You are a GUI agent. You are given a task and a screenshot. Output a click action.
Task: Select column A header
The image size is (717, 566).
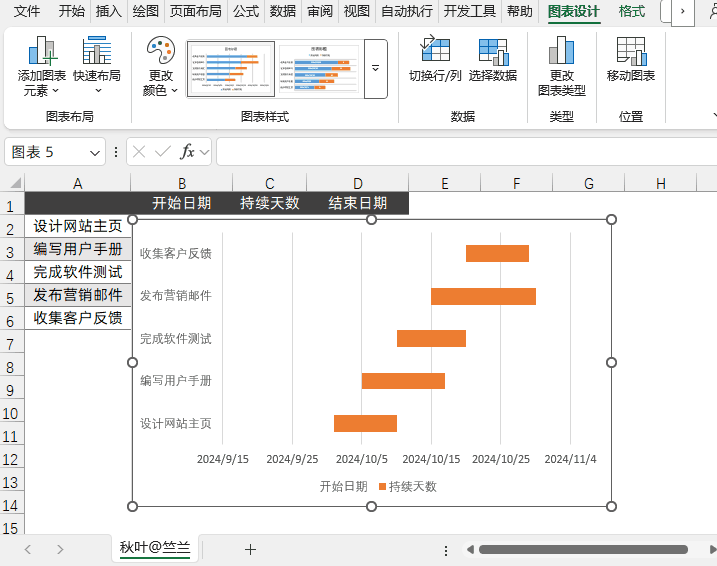[77, 183]
